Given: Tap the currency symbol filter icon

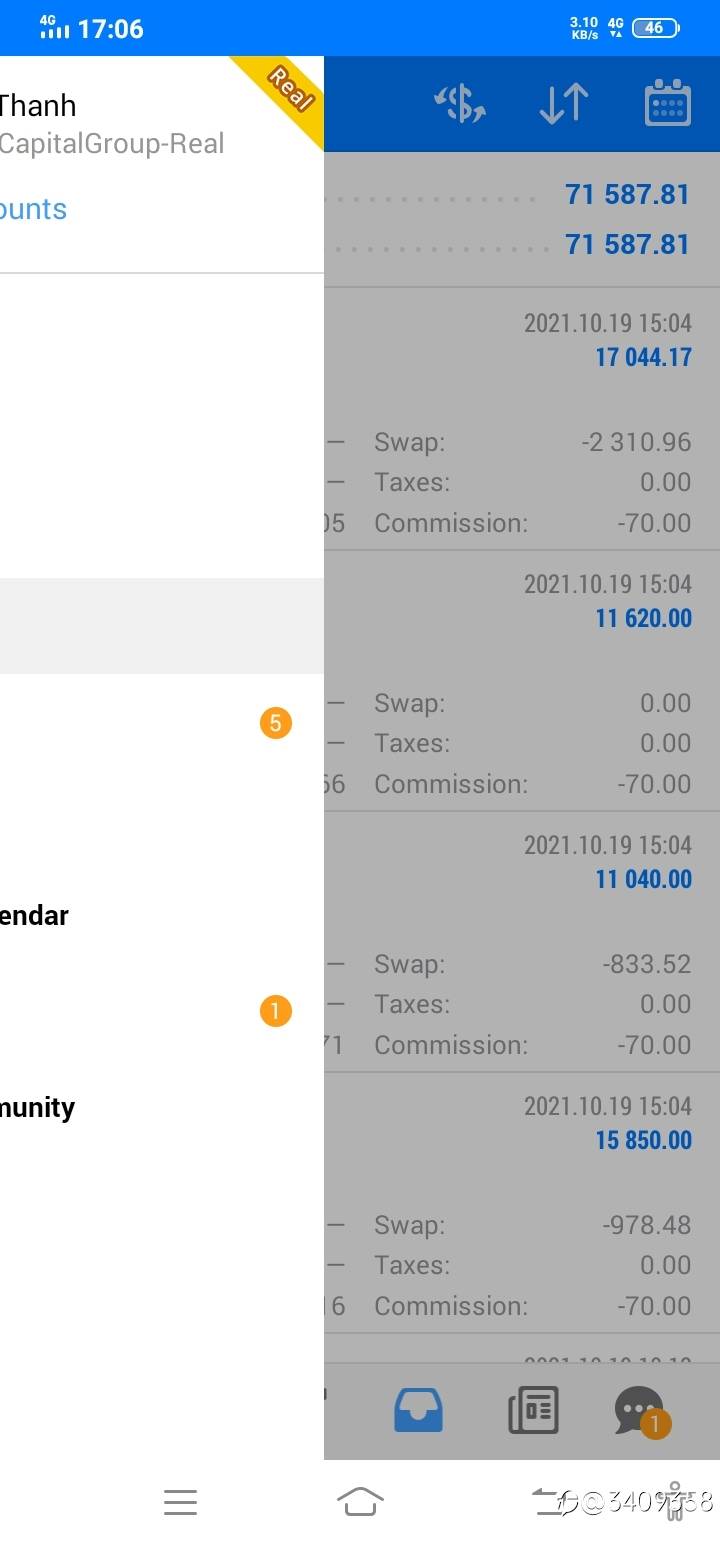Looking at the screenshot, I should [460, 104].
